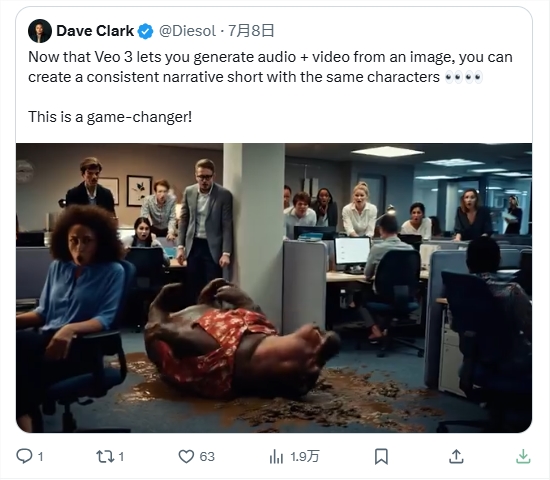Click the retweet arrows icon
The image size is (550, 480).
tap(105, 456)
